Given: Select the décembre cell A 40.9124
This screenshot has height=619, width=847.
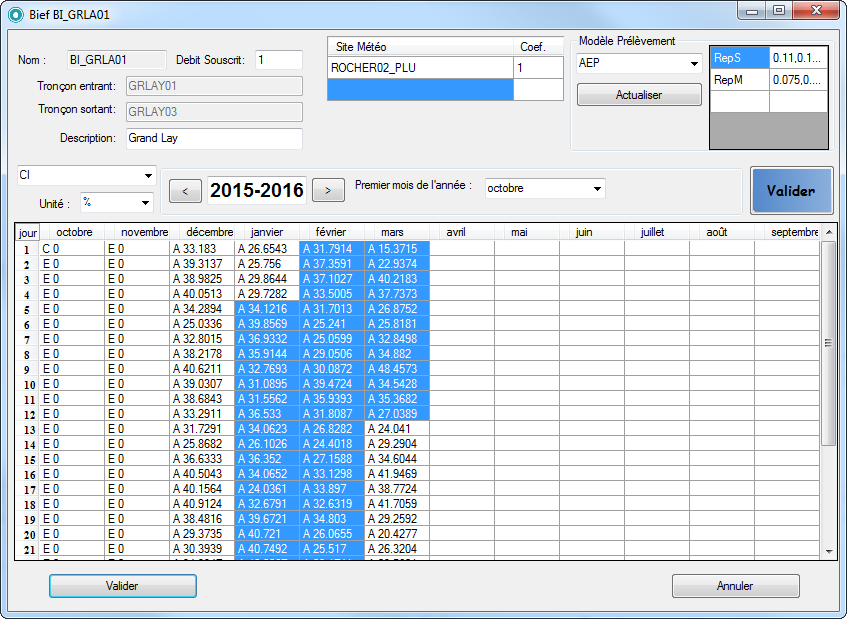Looking at the screenshot, I should 202,504.
